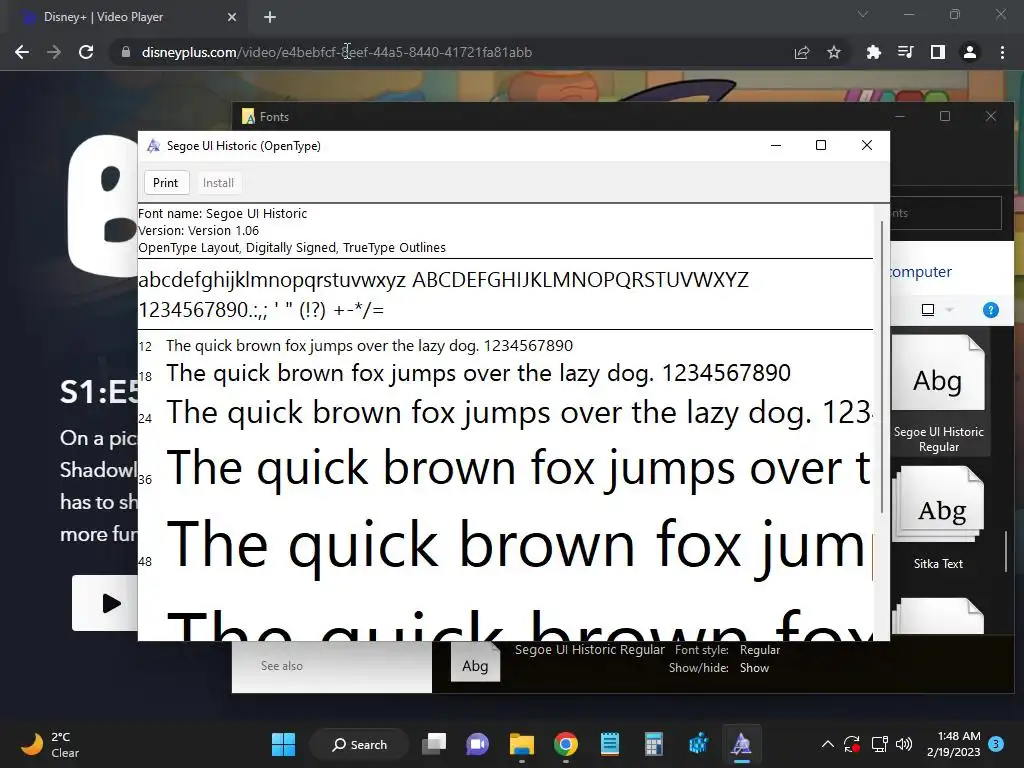Open Chat app on taskbar
This screenshot has height=768, width=1024.
coord(477,744)
